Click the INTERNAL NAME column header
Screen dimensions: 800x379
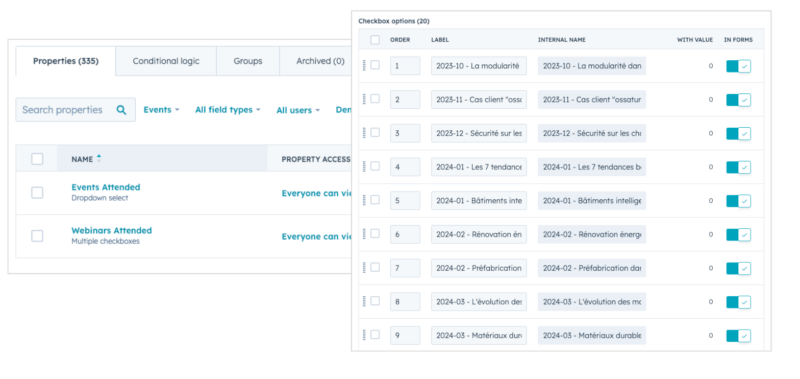click(x=562, y=40)
